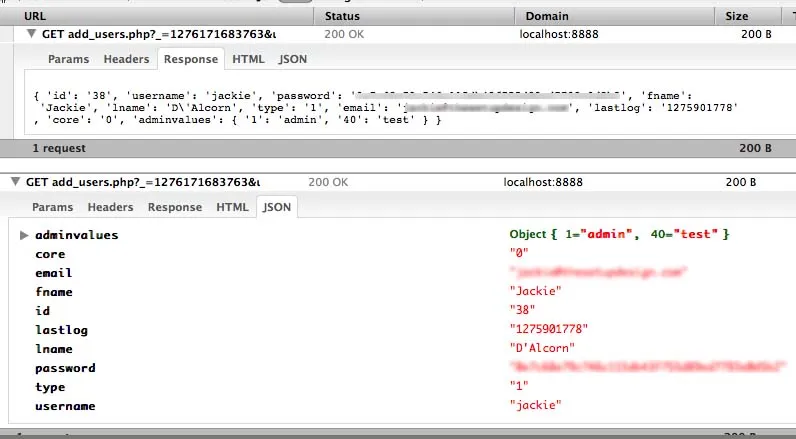Open the Headers tab in the lower panel
This screenshot has height=439, width=796.
point(110,207)
